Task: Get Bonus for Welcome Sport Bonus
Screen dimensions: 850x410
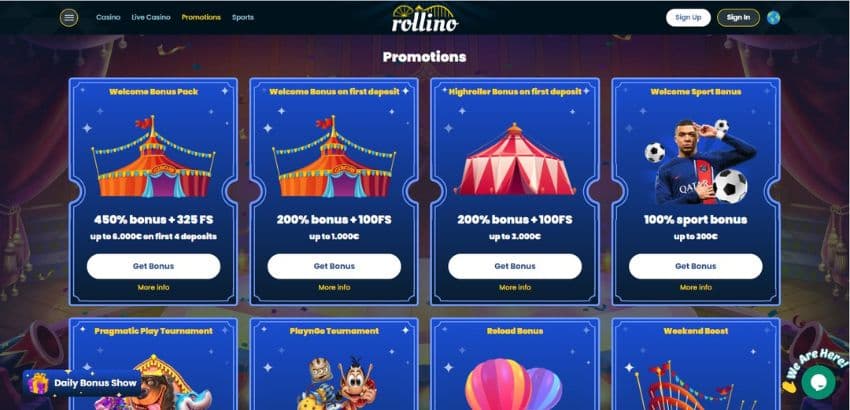Action: coord(696,266)
